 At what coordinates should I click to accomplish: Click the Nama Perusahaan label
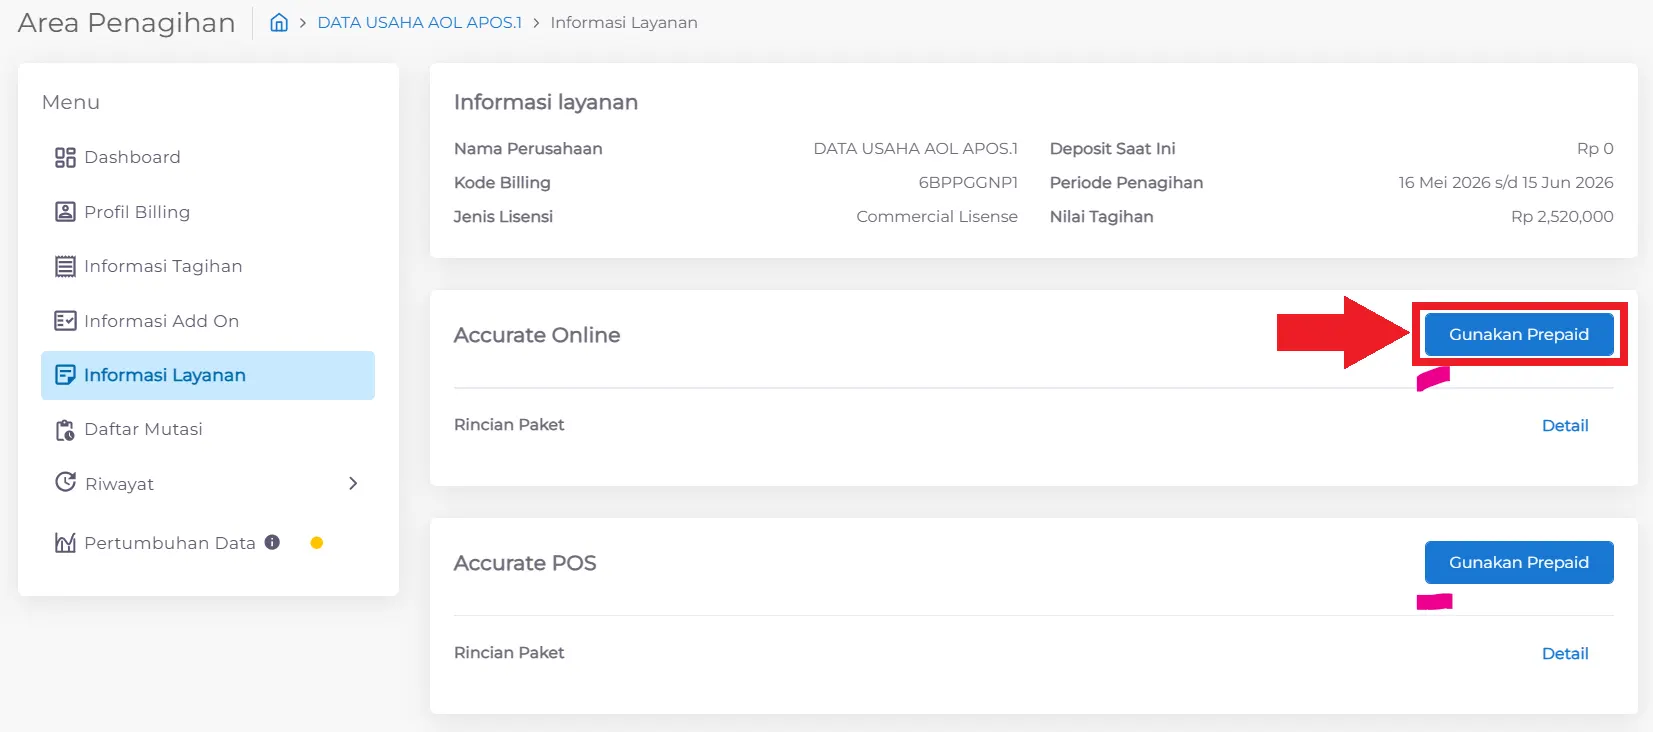coord(528,148)
